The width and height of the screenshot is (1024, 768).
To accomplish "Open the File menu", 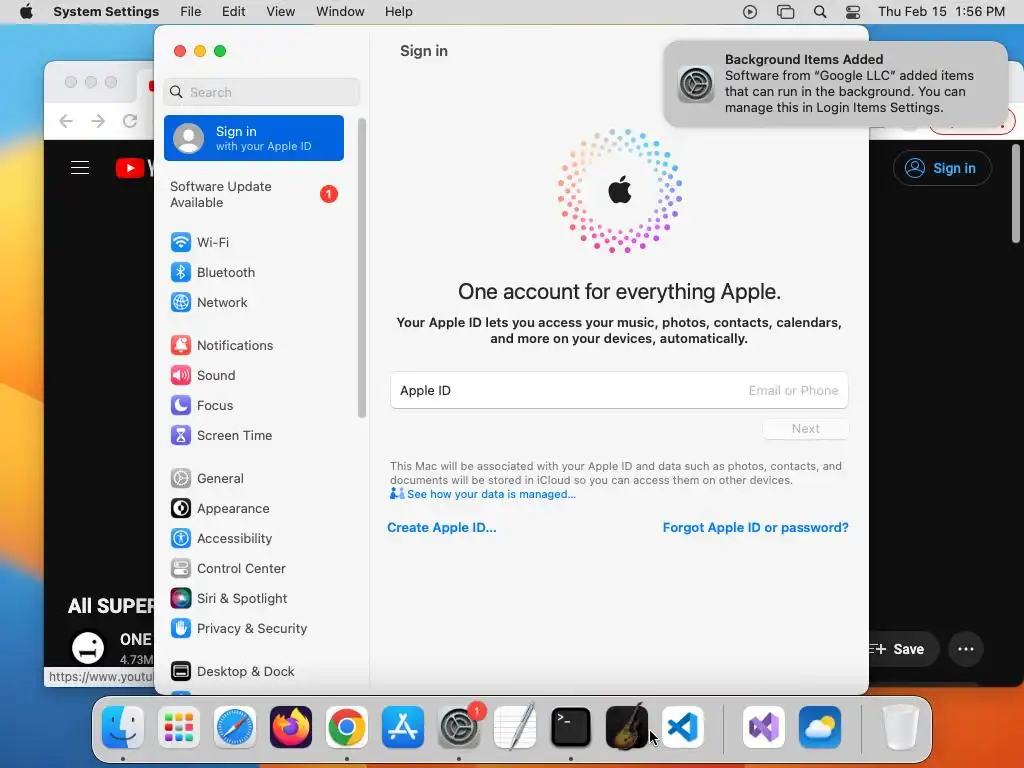I will 191,12.
